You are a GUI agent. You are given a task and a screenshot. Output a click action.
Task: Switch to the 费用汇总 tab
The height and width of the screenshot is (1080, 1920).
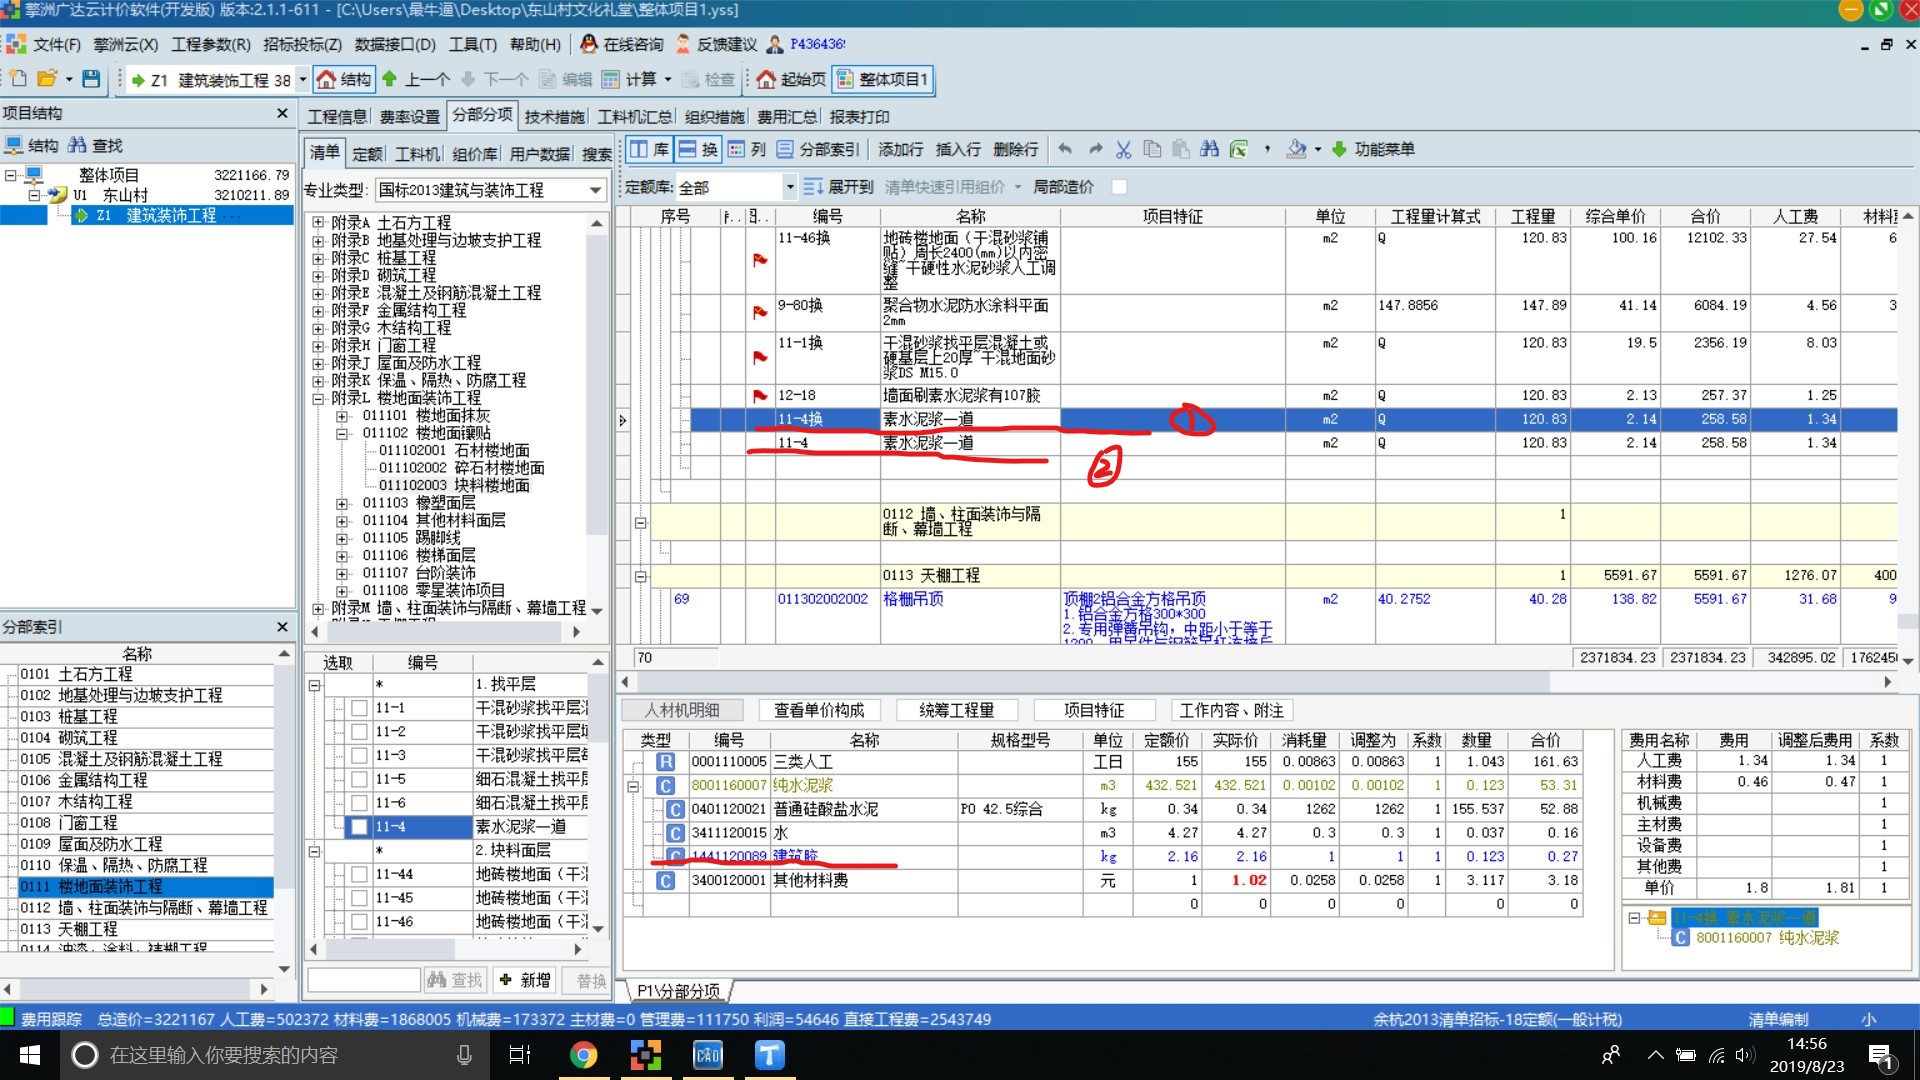(787, 117)
